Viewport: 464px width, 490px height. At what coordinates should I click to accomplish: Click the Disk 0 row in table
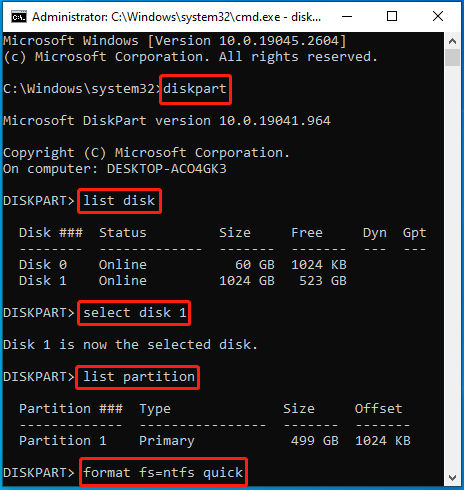tap(183, 265)
